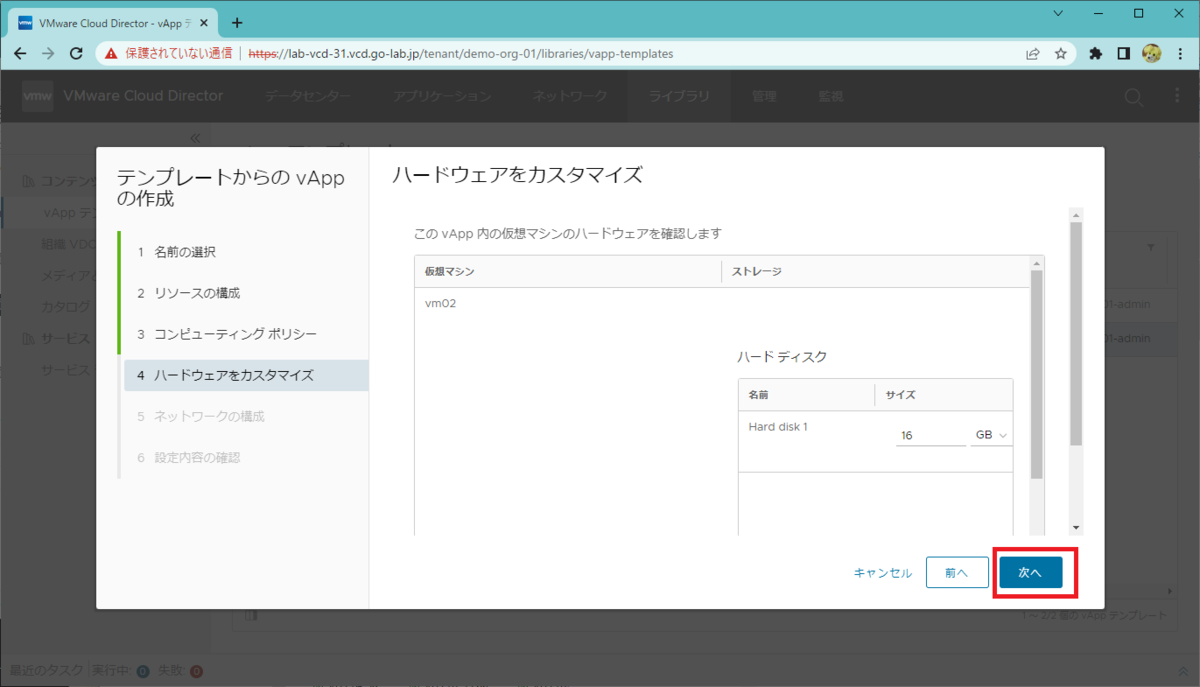Click 最近のタスク in the status bar

pyautogui.click(x=46, y=670)
